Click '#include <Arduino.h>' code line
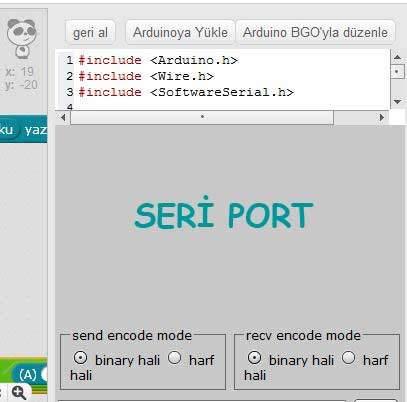This screenshot has width=407, height=402. point(158,60)
